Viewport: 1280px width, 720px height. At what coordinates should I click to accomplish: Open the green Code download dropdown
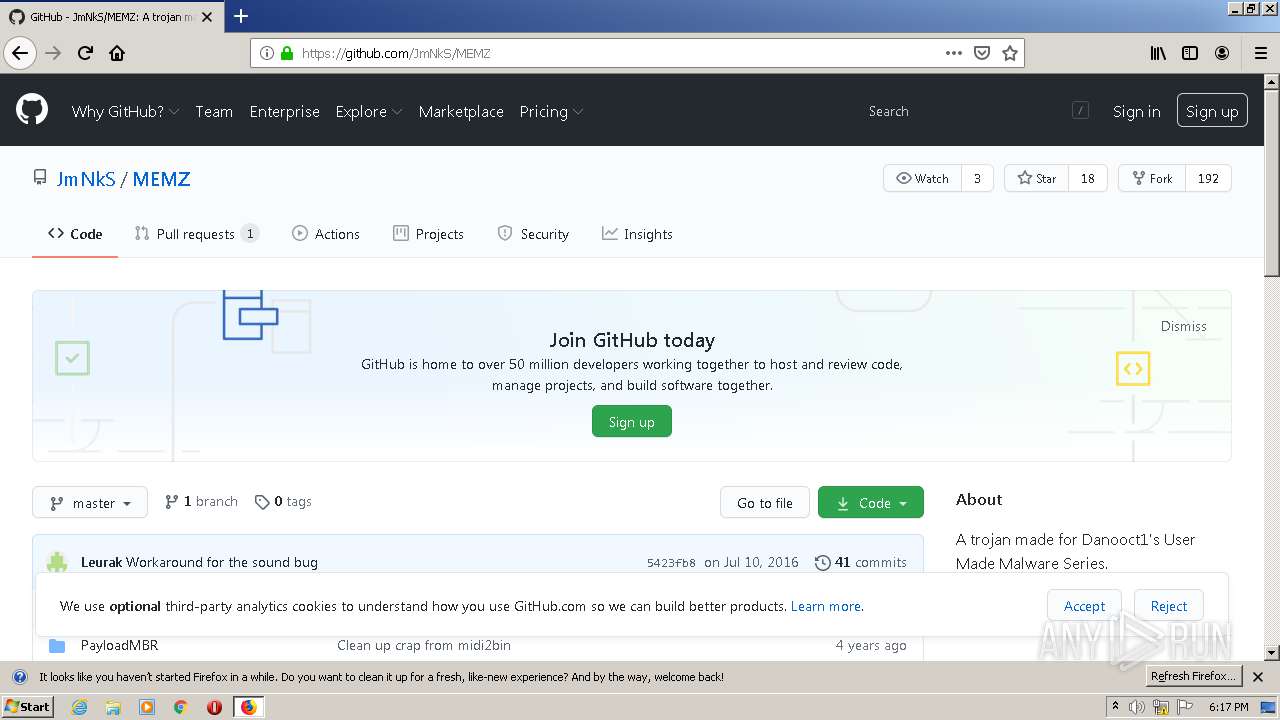(871, 502)
